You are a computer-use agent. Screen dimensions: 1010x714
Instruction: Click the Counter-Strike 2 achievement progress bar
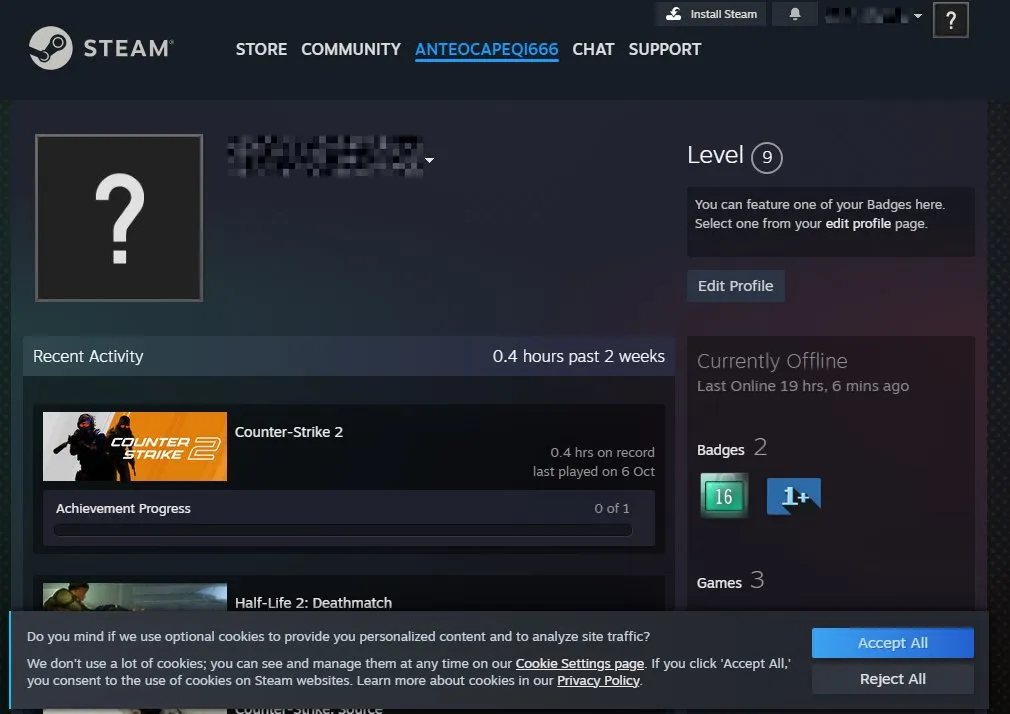click(343, 530)
